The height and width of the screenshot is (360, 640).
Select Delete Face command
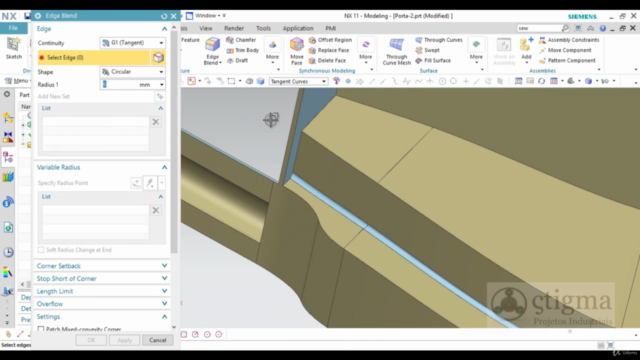coord(327,60)
